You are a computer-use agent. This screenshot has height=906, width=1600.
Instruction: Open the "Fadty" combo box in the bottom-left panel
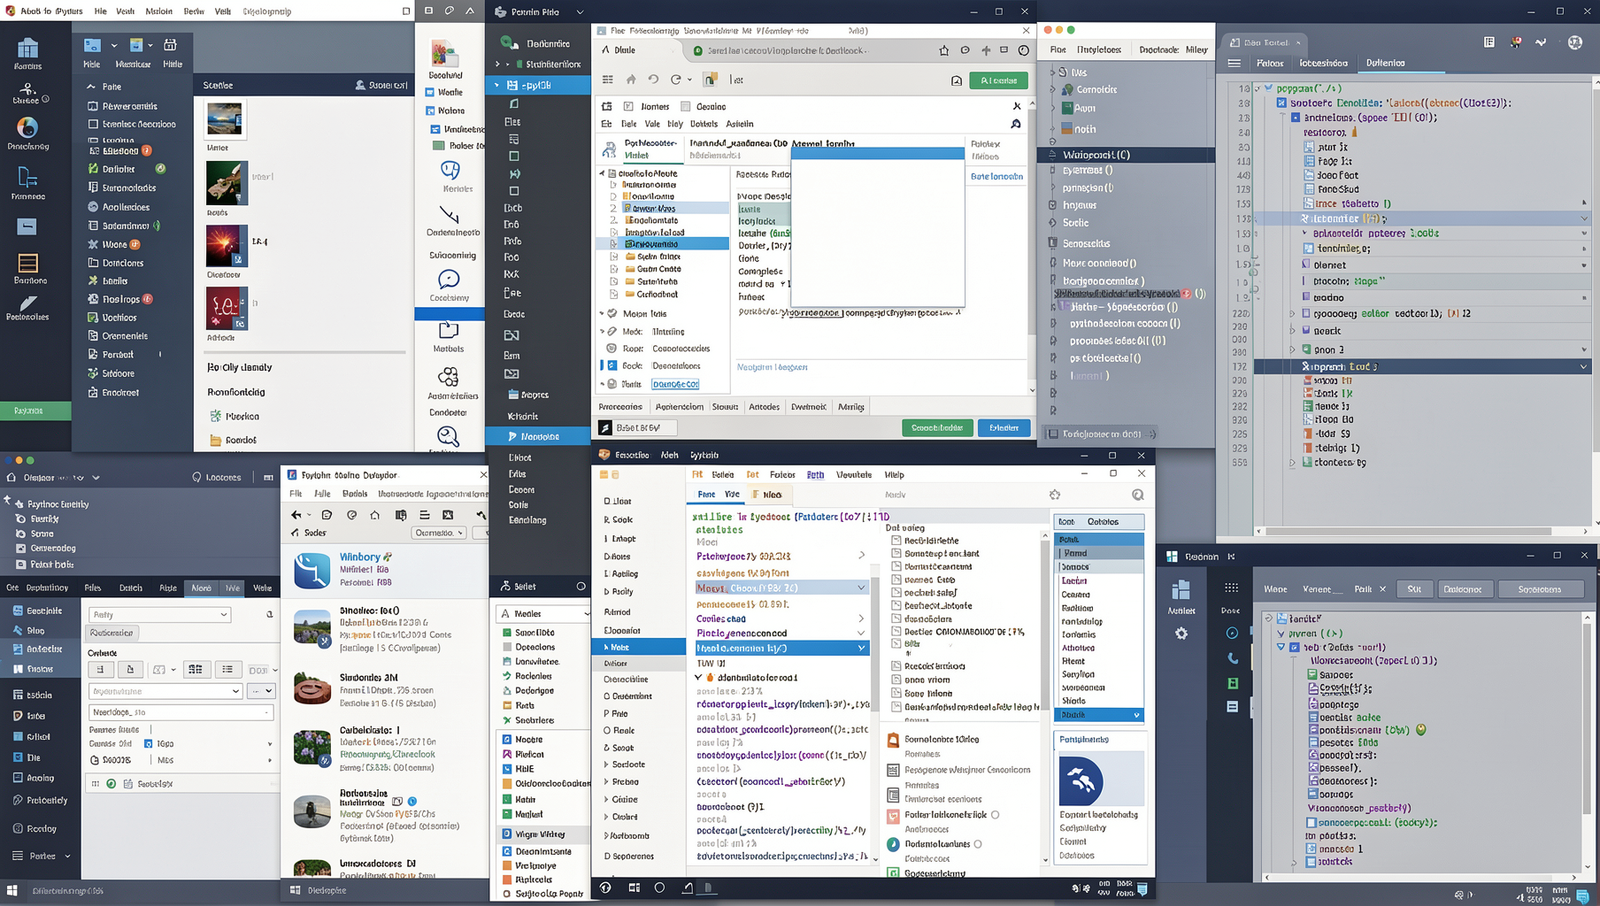(x=160, y=615)
